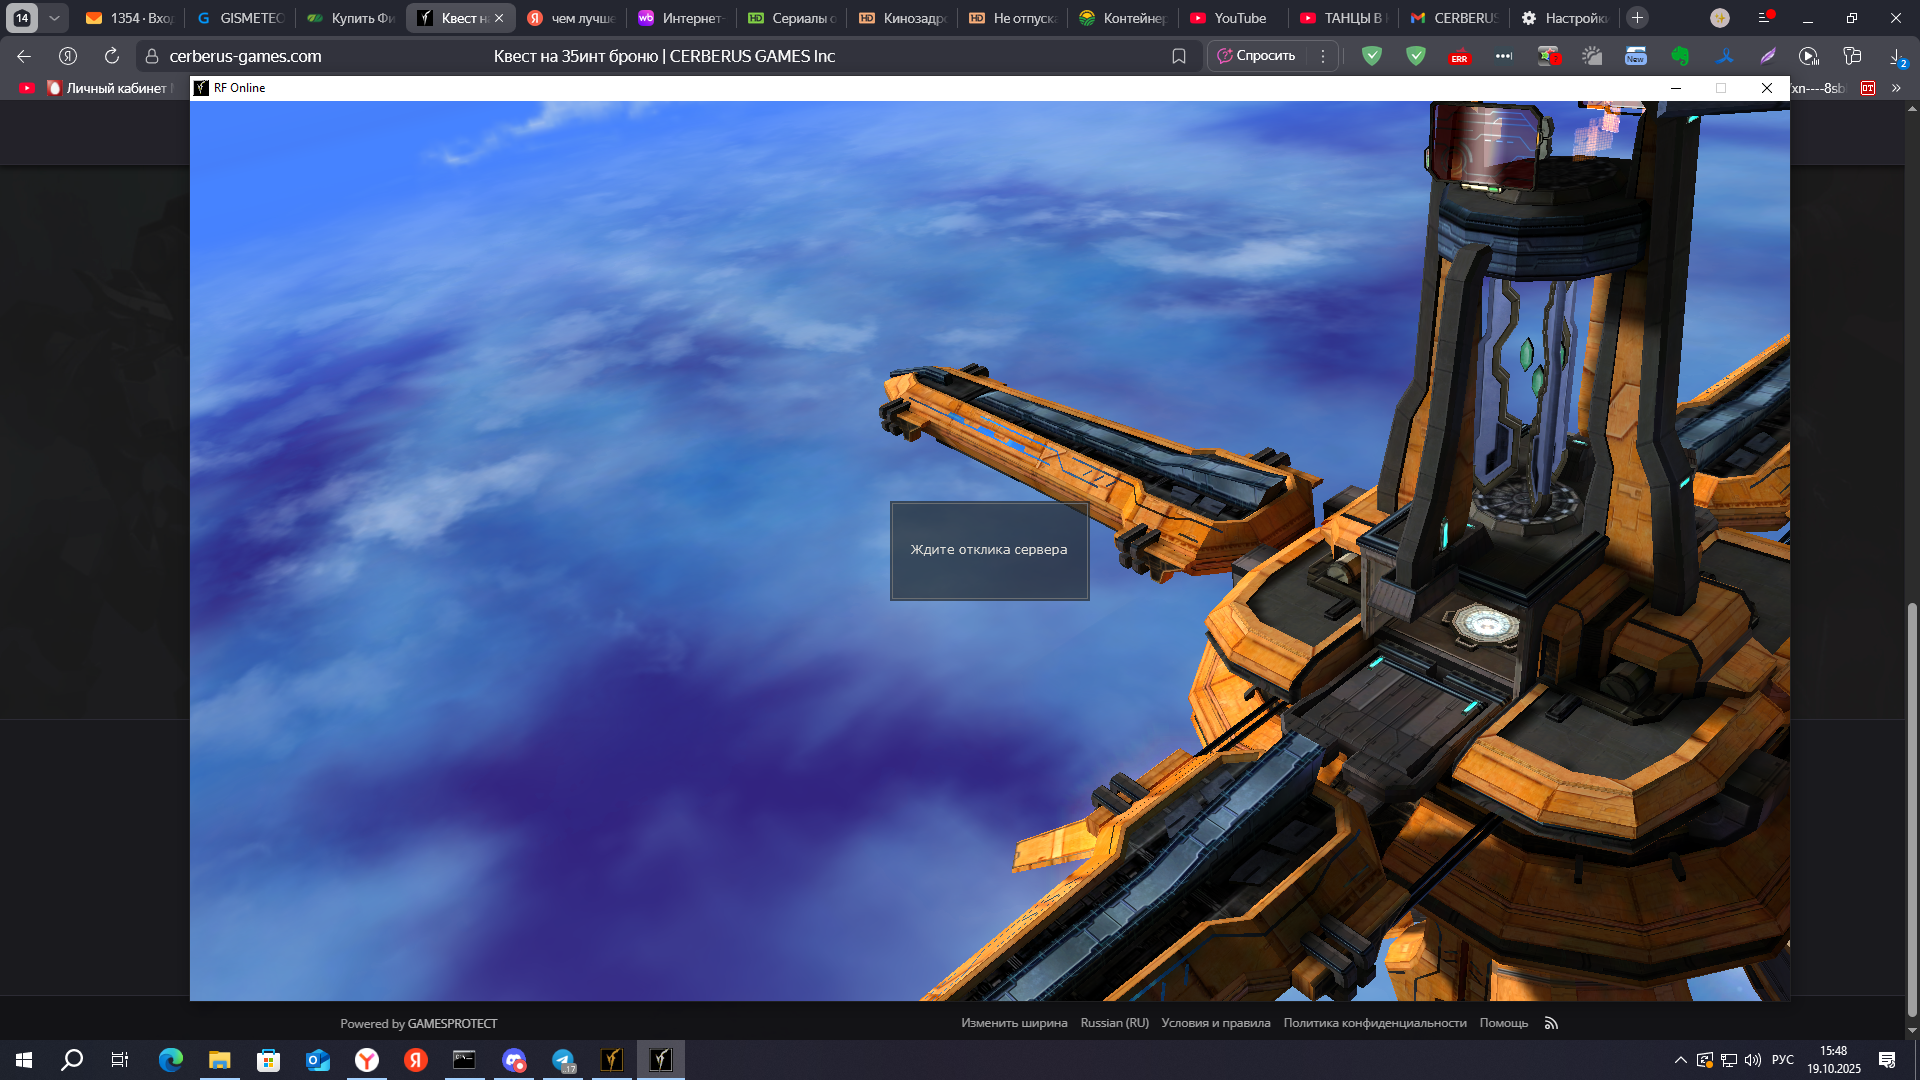Image resolution: width=1920 pixels, height=1080 pixels.
Task: Open the Политика конфиденциальности link
Action: coord(1374,1023)
